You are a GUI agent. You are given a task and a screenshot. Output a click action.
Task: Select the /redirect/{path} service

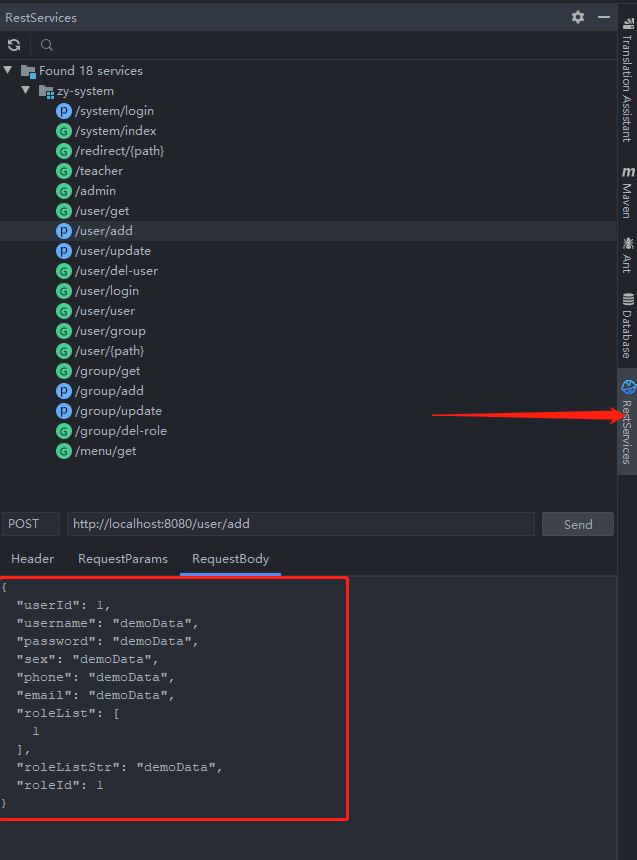click(119, 151)
